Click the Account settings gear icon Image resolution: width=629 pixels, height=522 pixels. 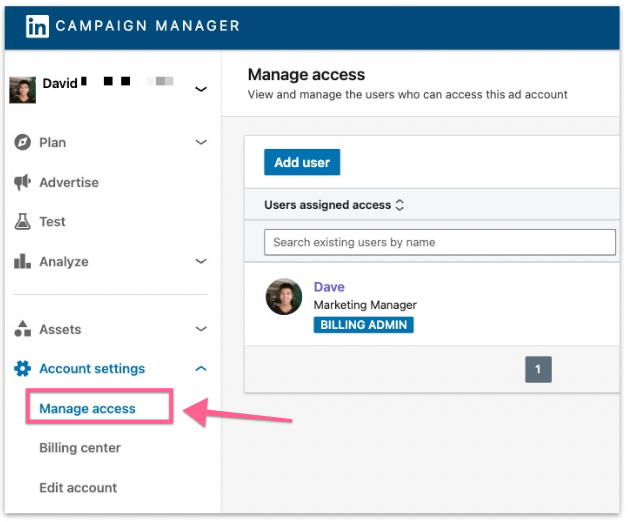pos(22,369)
